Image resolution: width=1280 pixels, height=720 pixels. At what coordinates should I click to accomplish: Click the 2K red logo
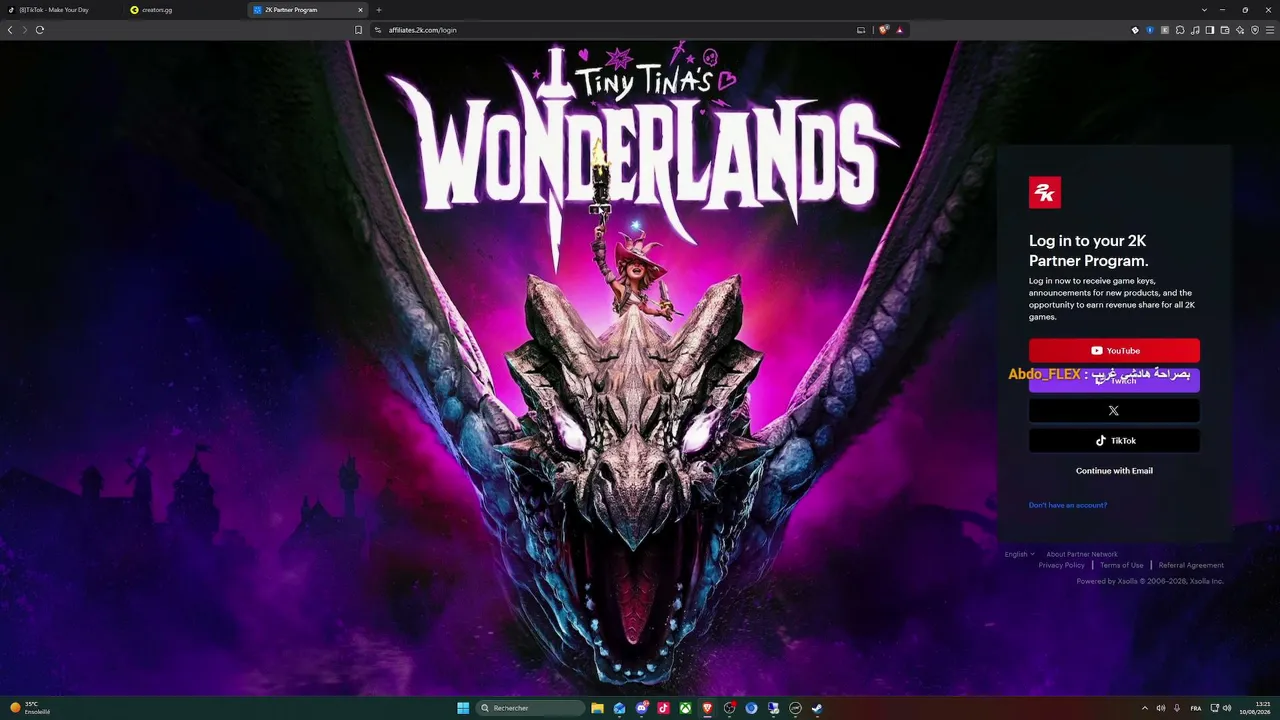1045,192
